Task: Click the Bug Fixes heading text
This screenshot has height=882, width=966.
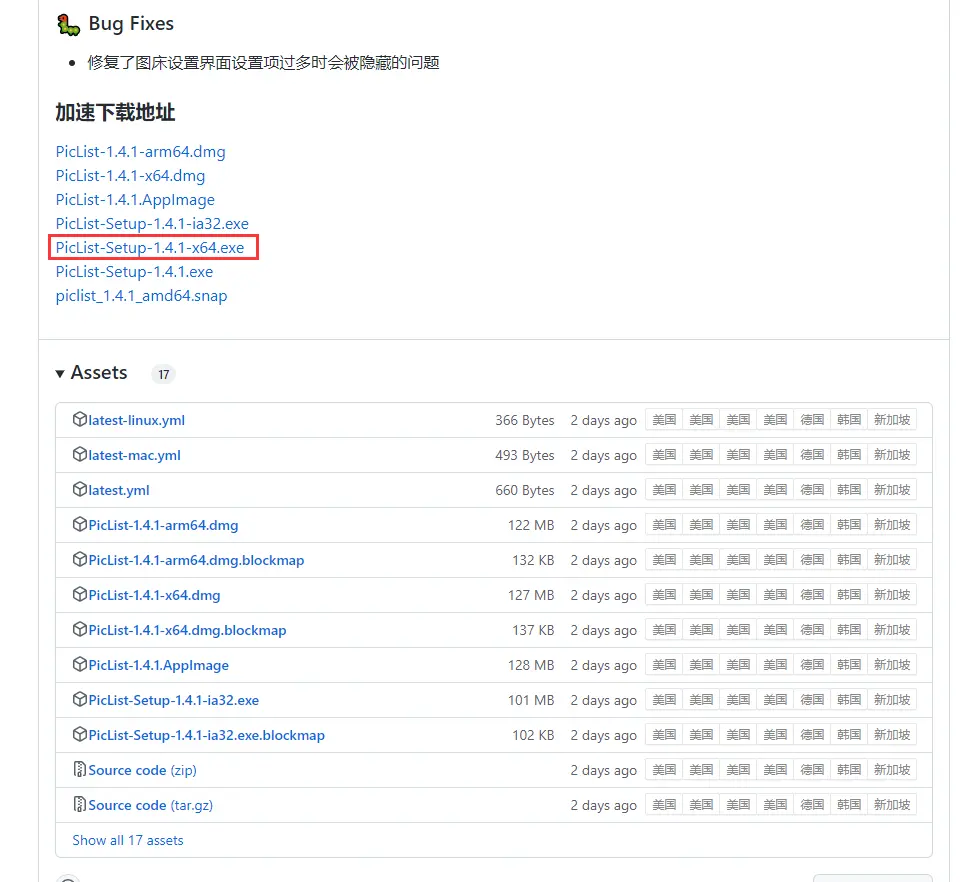Action: click(131, 23)
